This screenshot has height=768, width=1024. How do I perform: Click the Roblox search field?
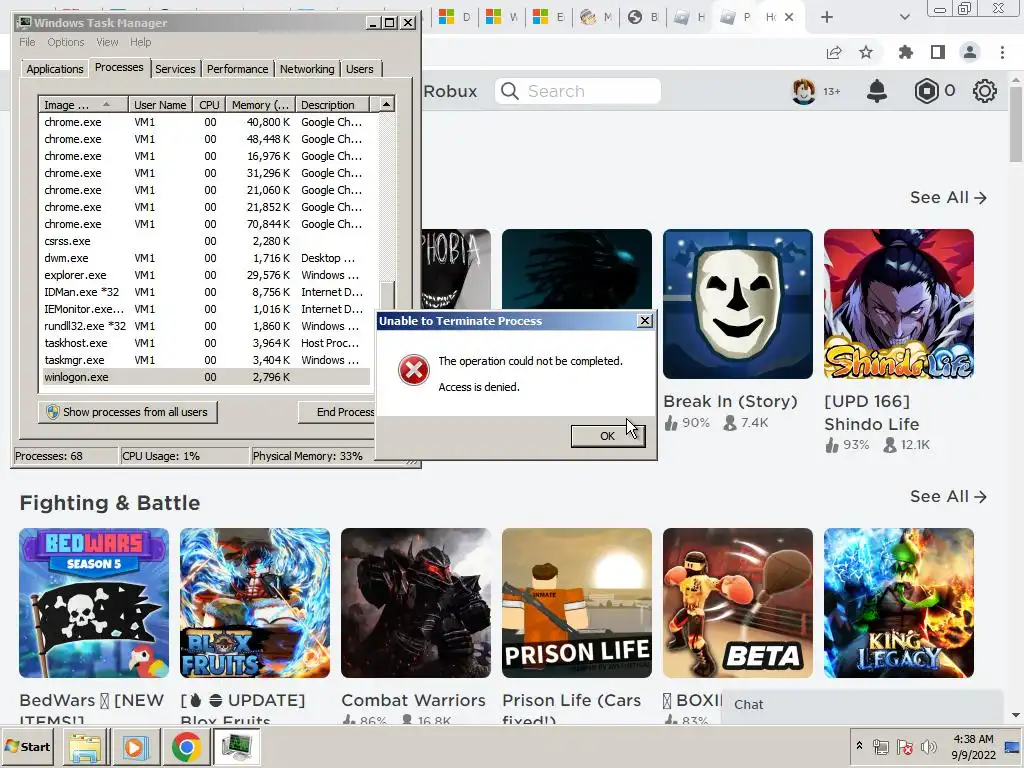[x=578, y=91]
